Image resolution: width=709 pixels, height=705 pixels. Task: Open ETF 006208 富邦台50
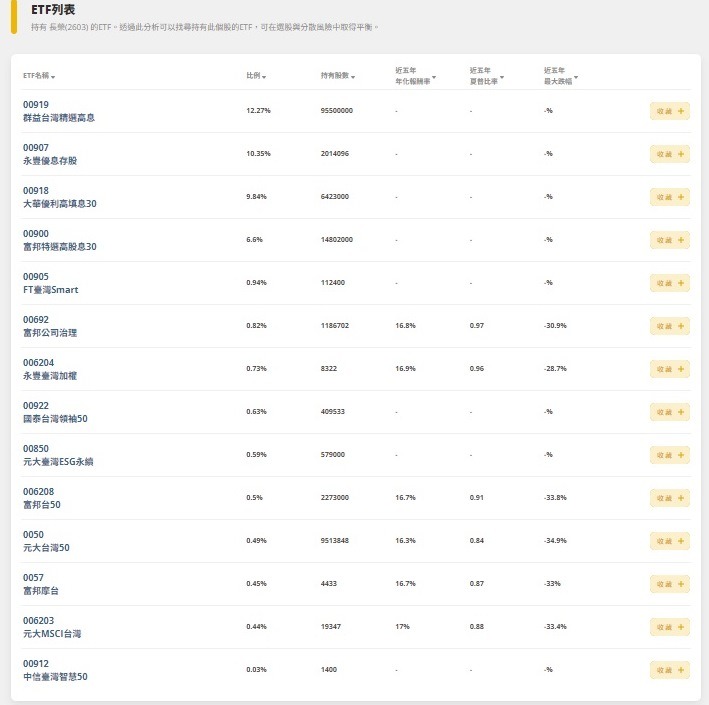point(42,498)
